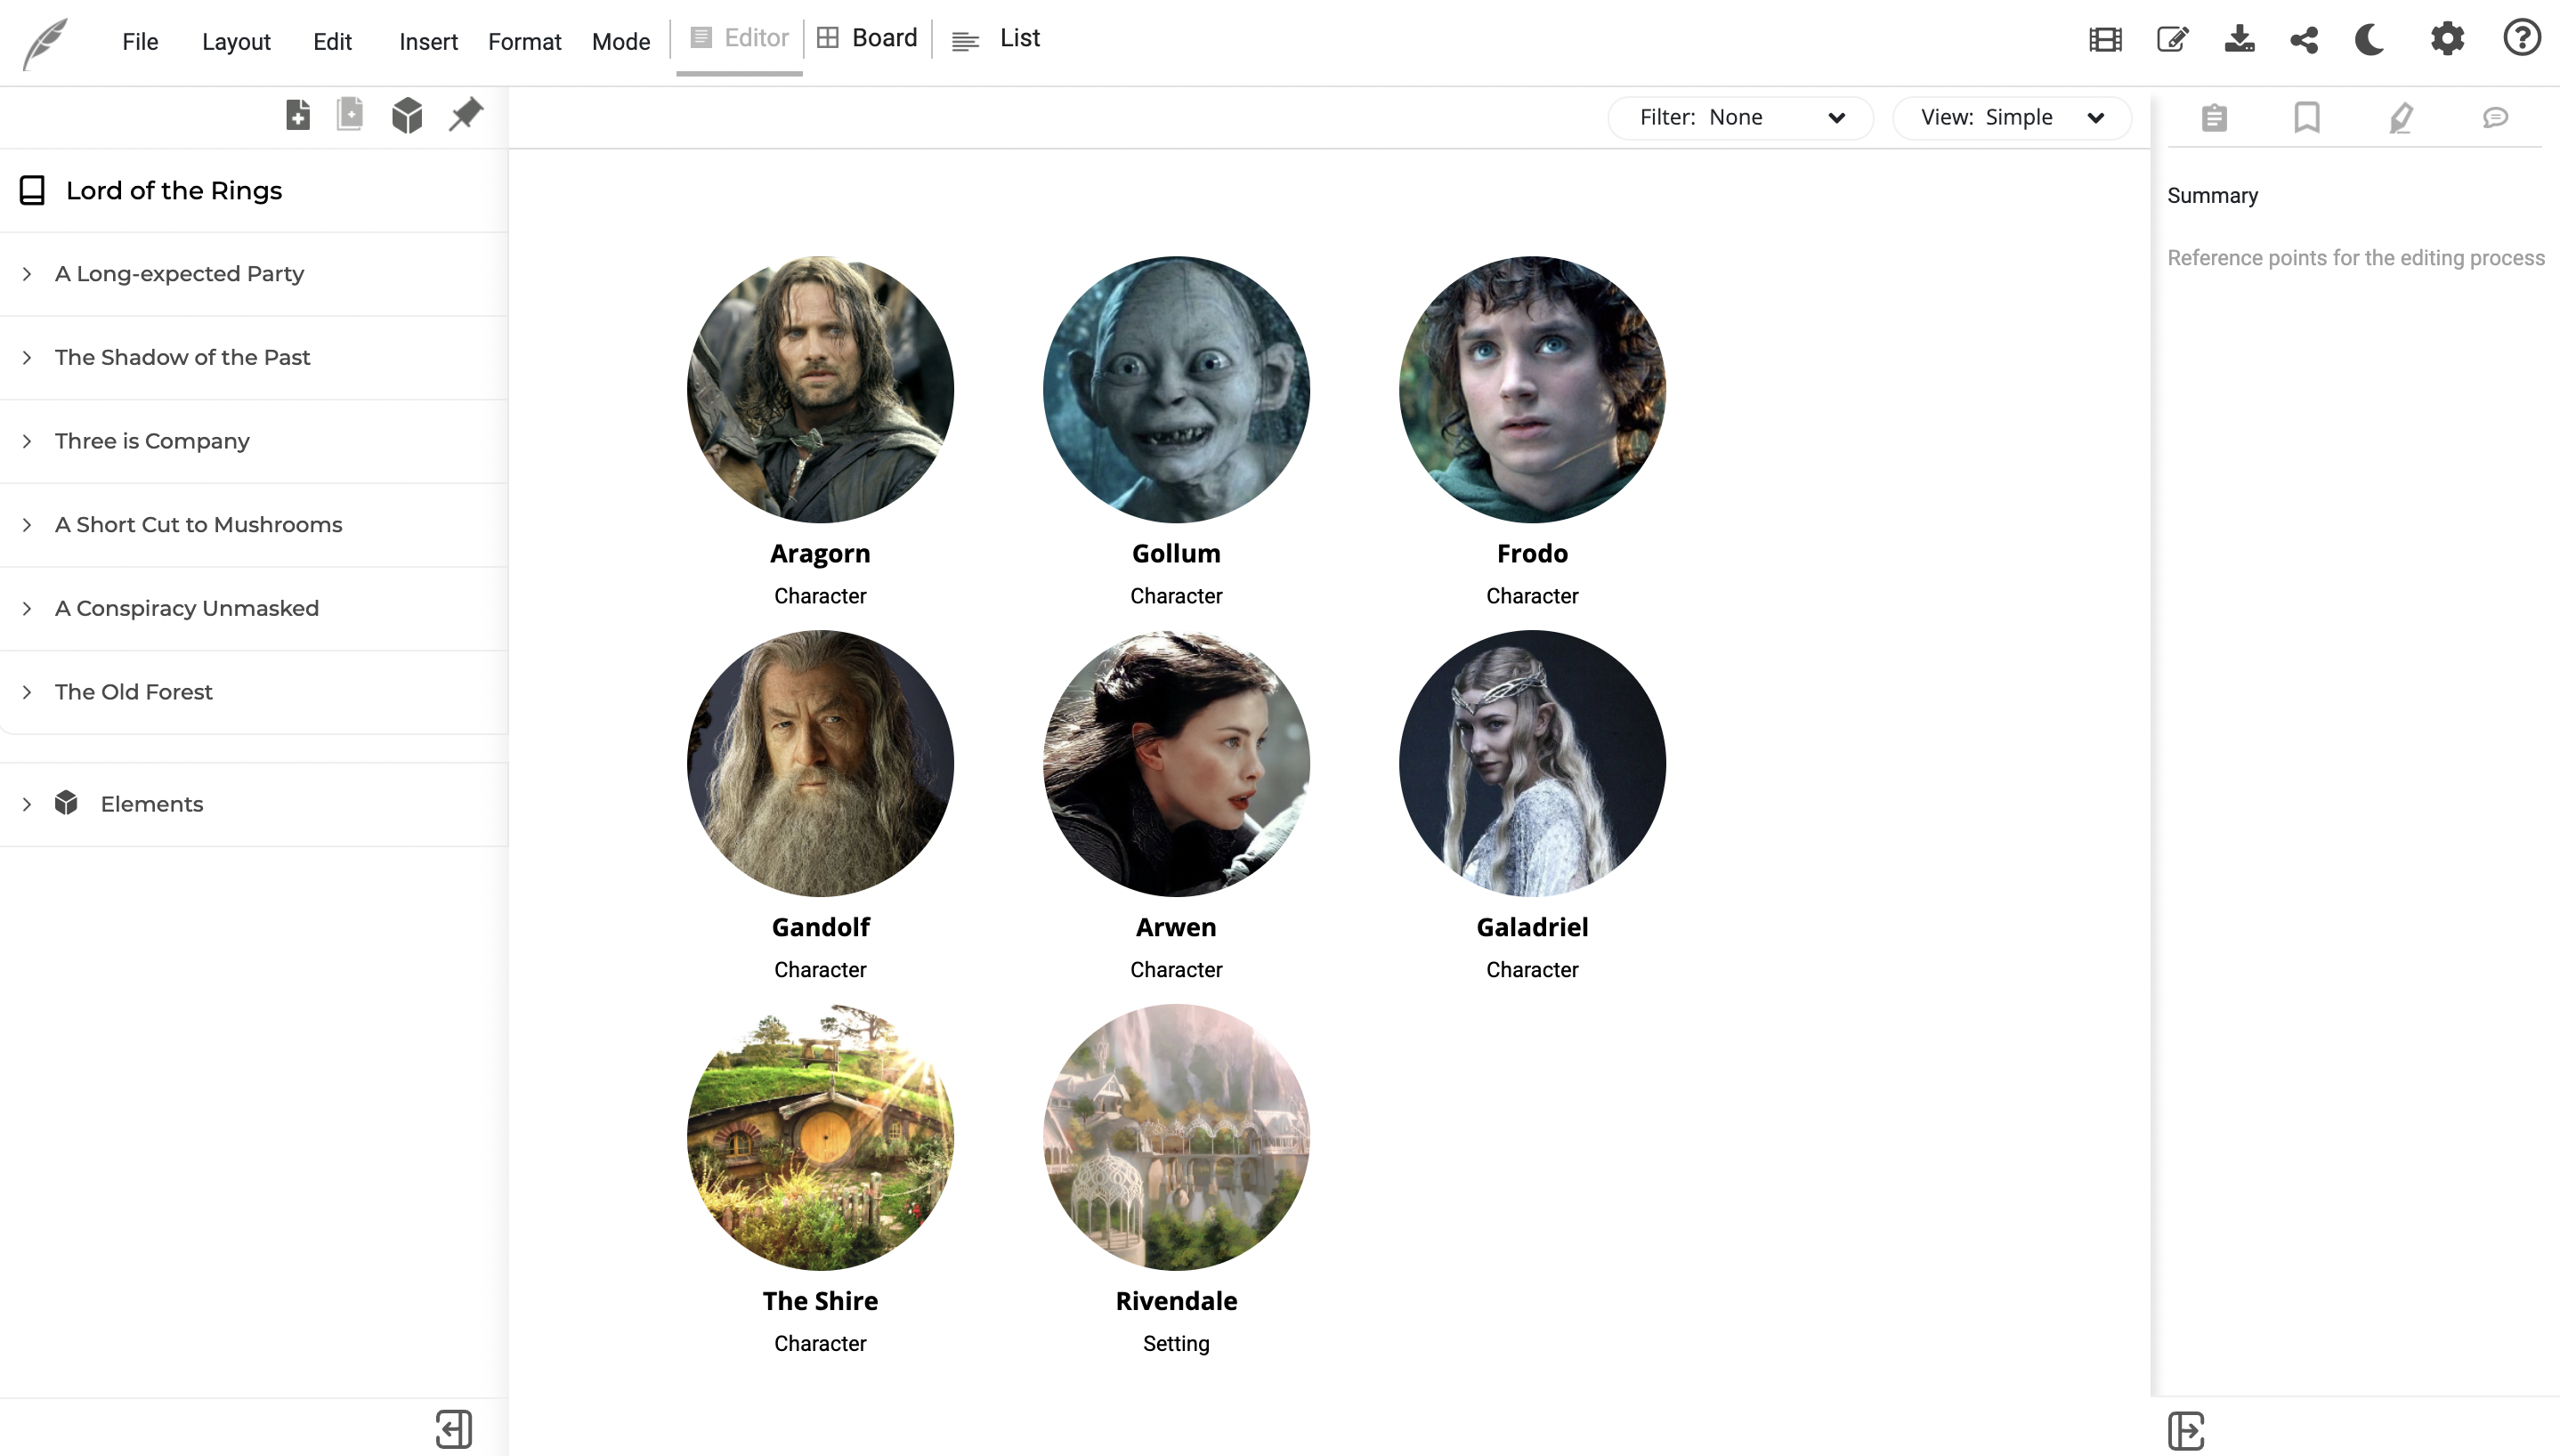The image size is (2560, 1456).
Task: Click the Rivendale name label
Action: click(1176, 1300)
